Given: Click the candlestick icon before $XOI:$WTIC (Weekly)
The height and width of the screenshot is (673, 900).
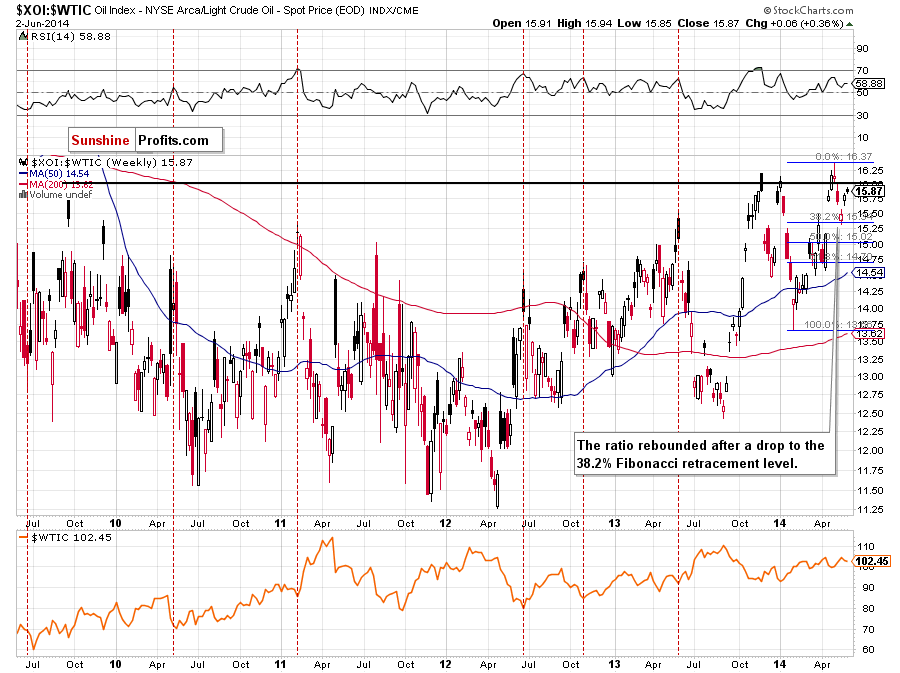Looking at the screenshot, I should tap(24, 162).
